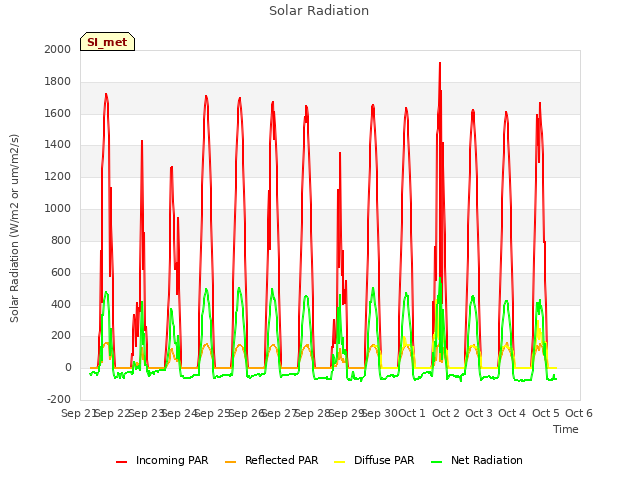Click the Oct 6 x-axis date label

pos(579,413)
